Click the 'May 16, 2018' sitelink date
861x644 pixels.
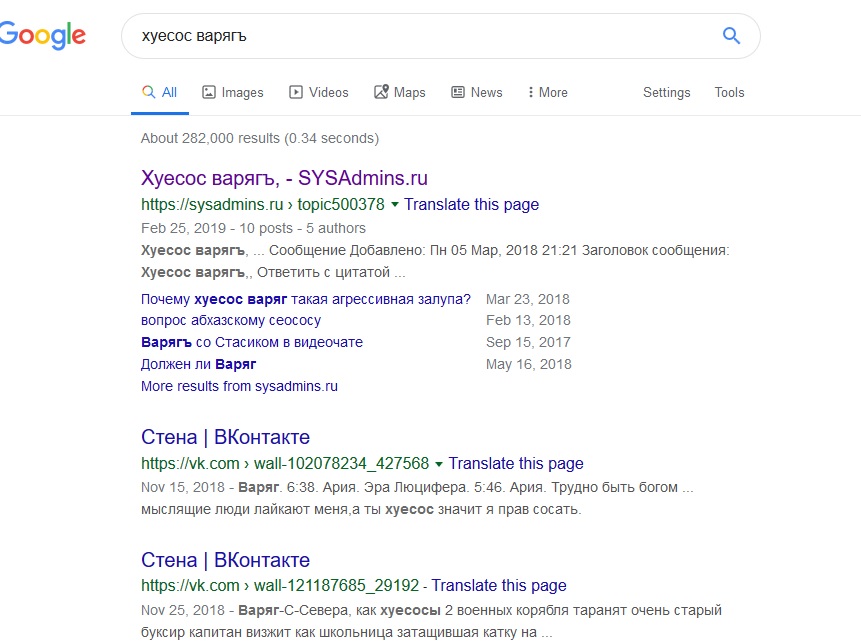529,364
